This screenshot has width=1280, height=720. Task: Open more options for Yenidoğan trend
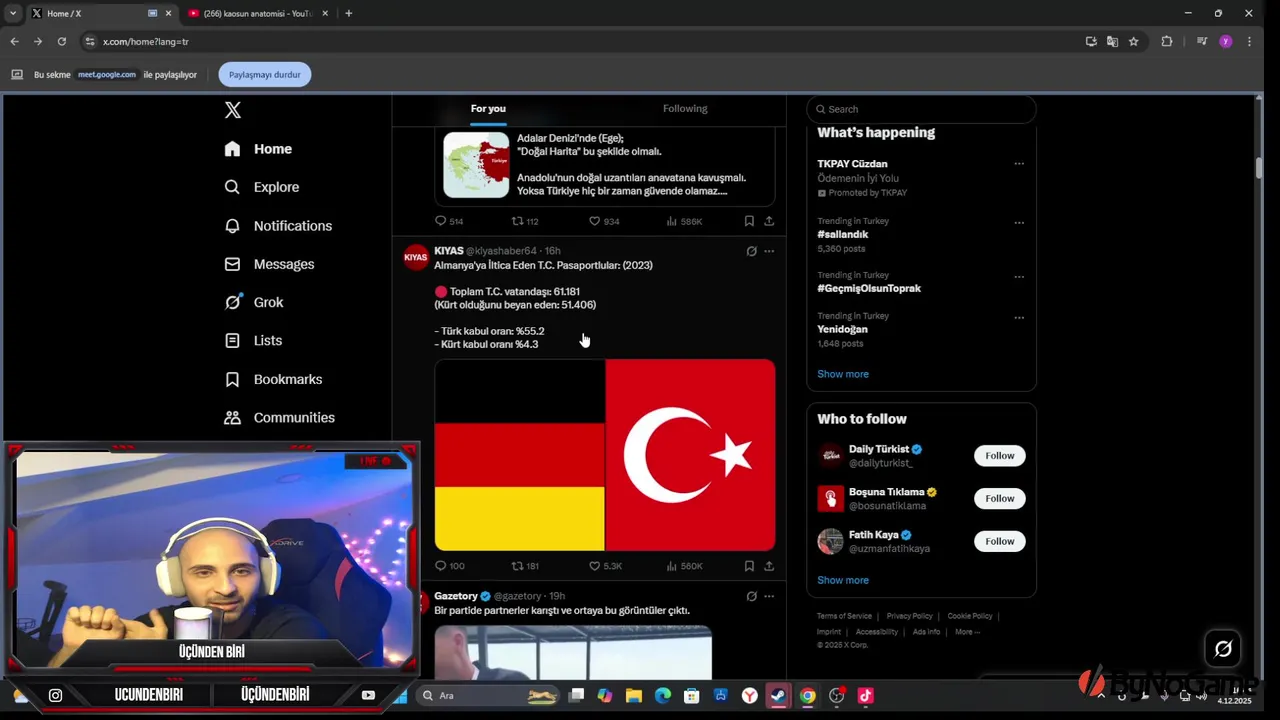click(1019, 318)
